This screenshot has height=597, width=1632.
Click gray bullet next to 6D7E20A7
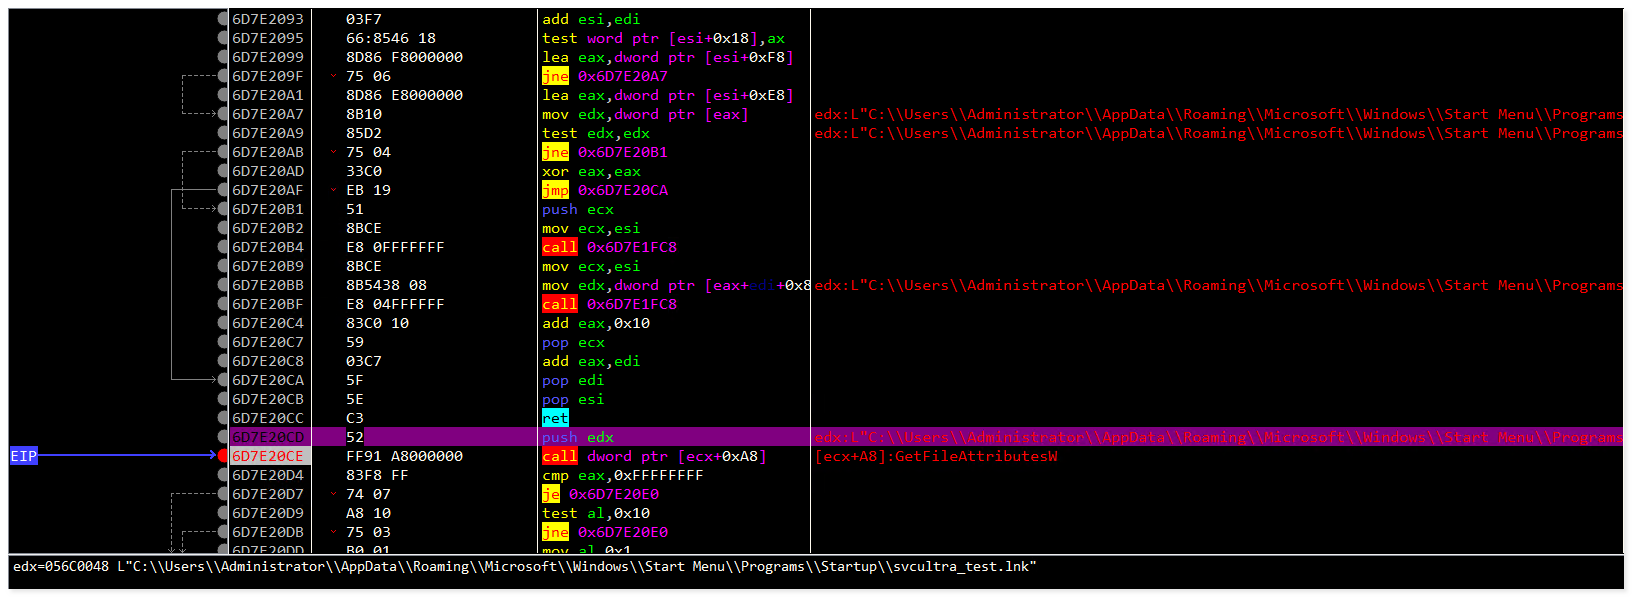(x=223, y=114)
